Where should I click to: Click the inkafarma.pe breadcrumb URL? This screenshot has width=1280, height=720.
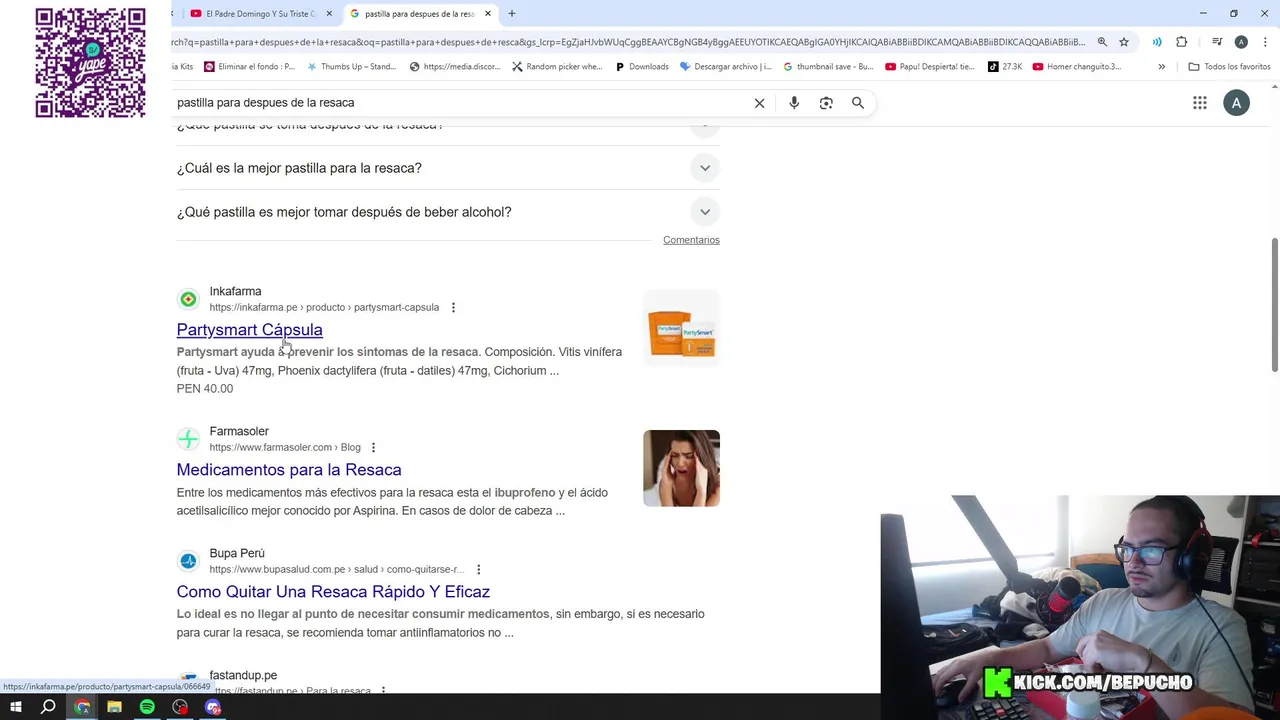pyautogui.click(x=324, y=308)
